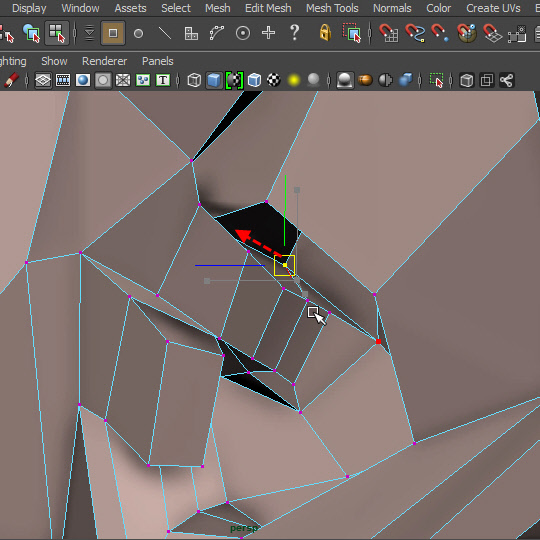Toggle the lines component selection mask
The height and width of the screenshot is (540, 540).
pyautogui.click(x=165, y=33)
